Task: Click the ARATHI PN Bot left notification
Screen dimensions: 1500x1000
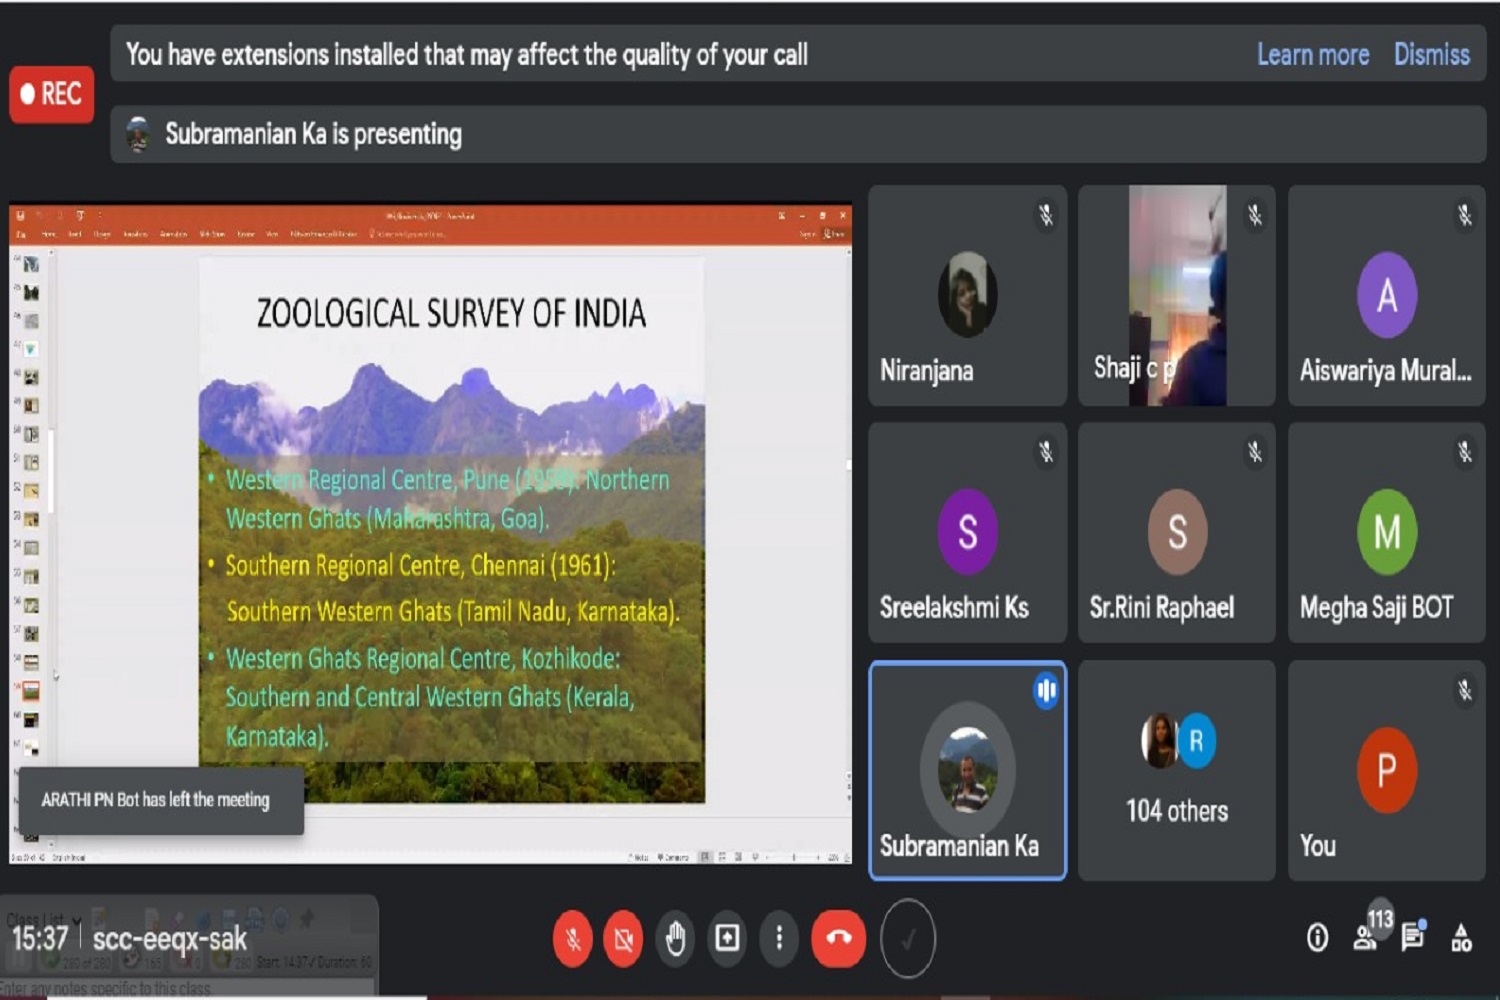Action: (160, 800)
